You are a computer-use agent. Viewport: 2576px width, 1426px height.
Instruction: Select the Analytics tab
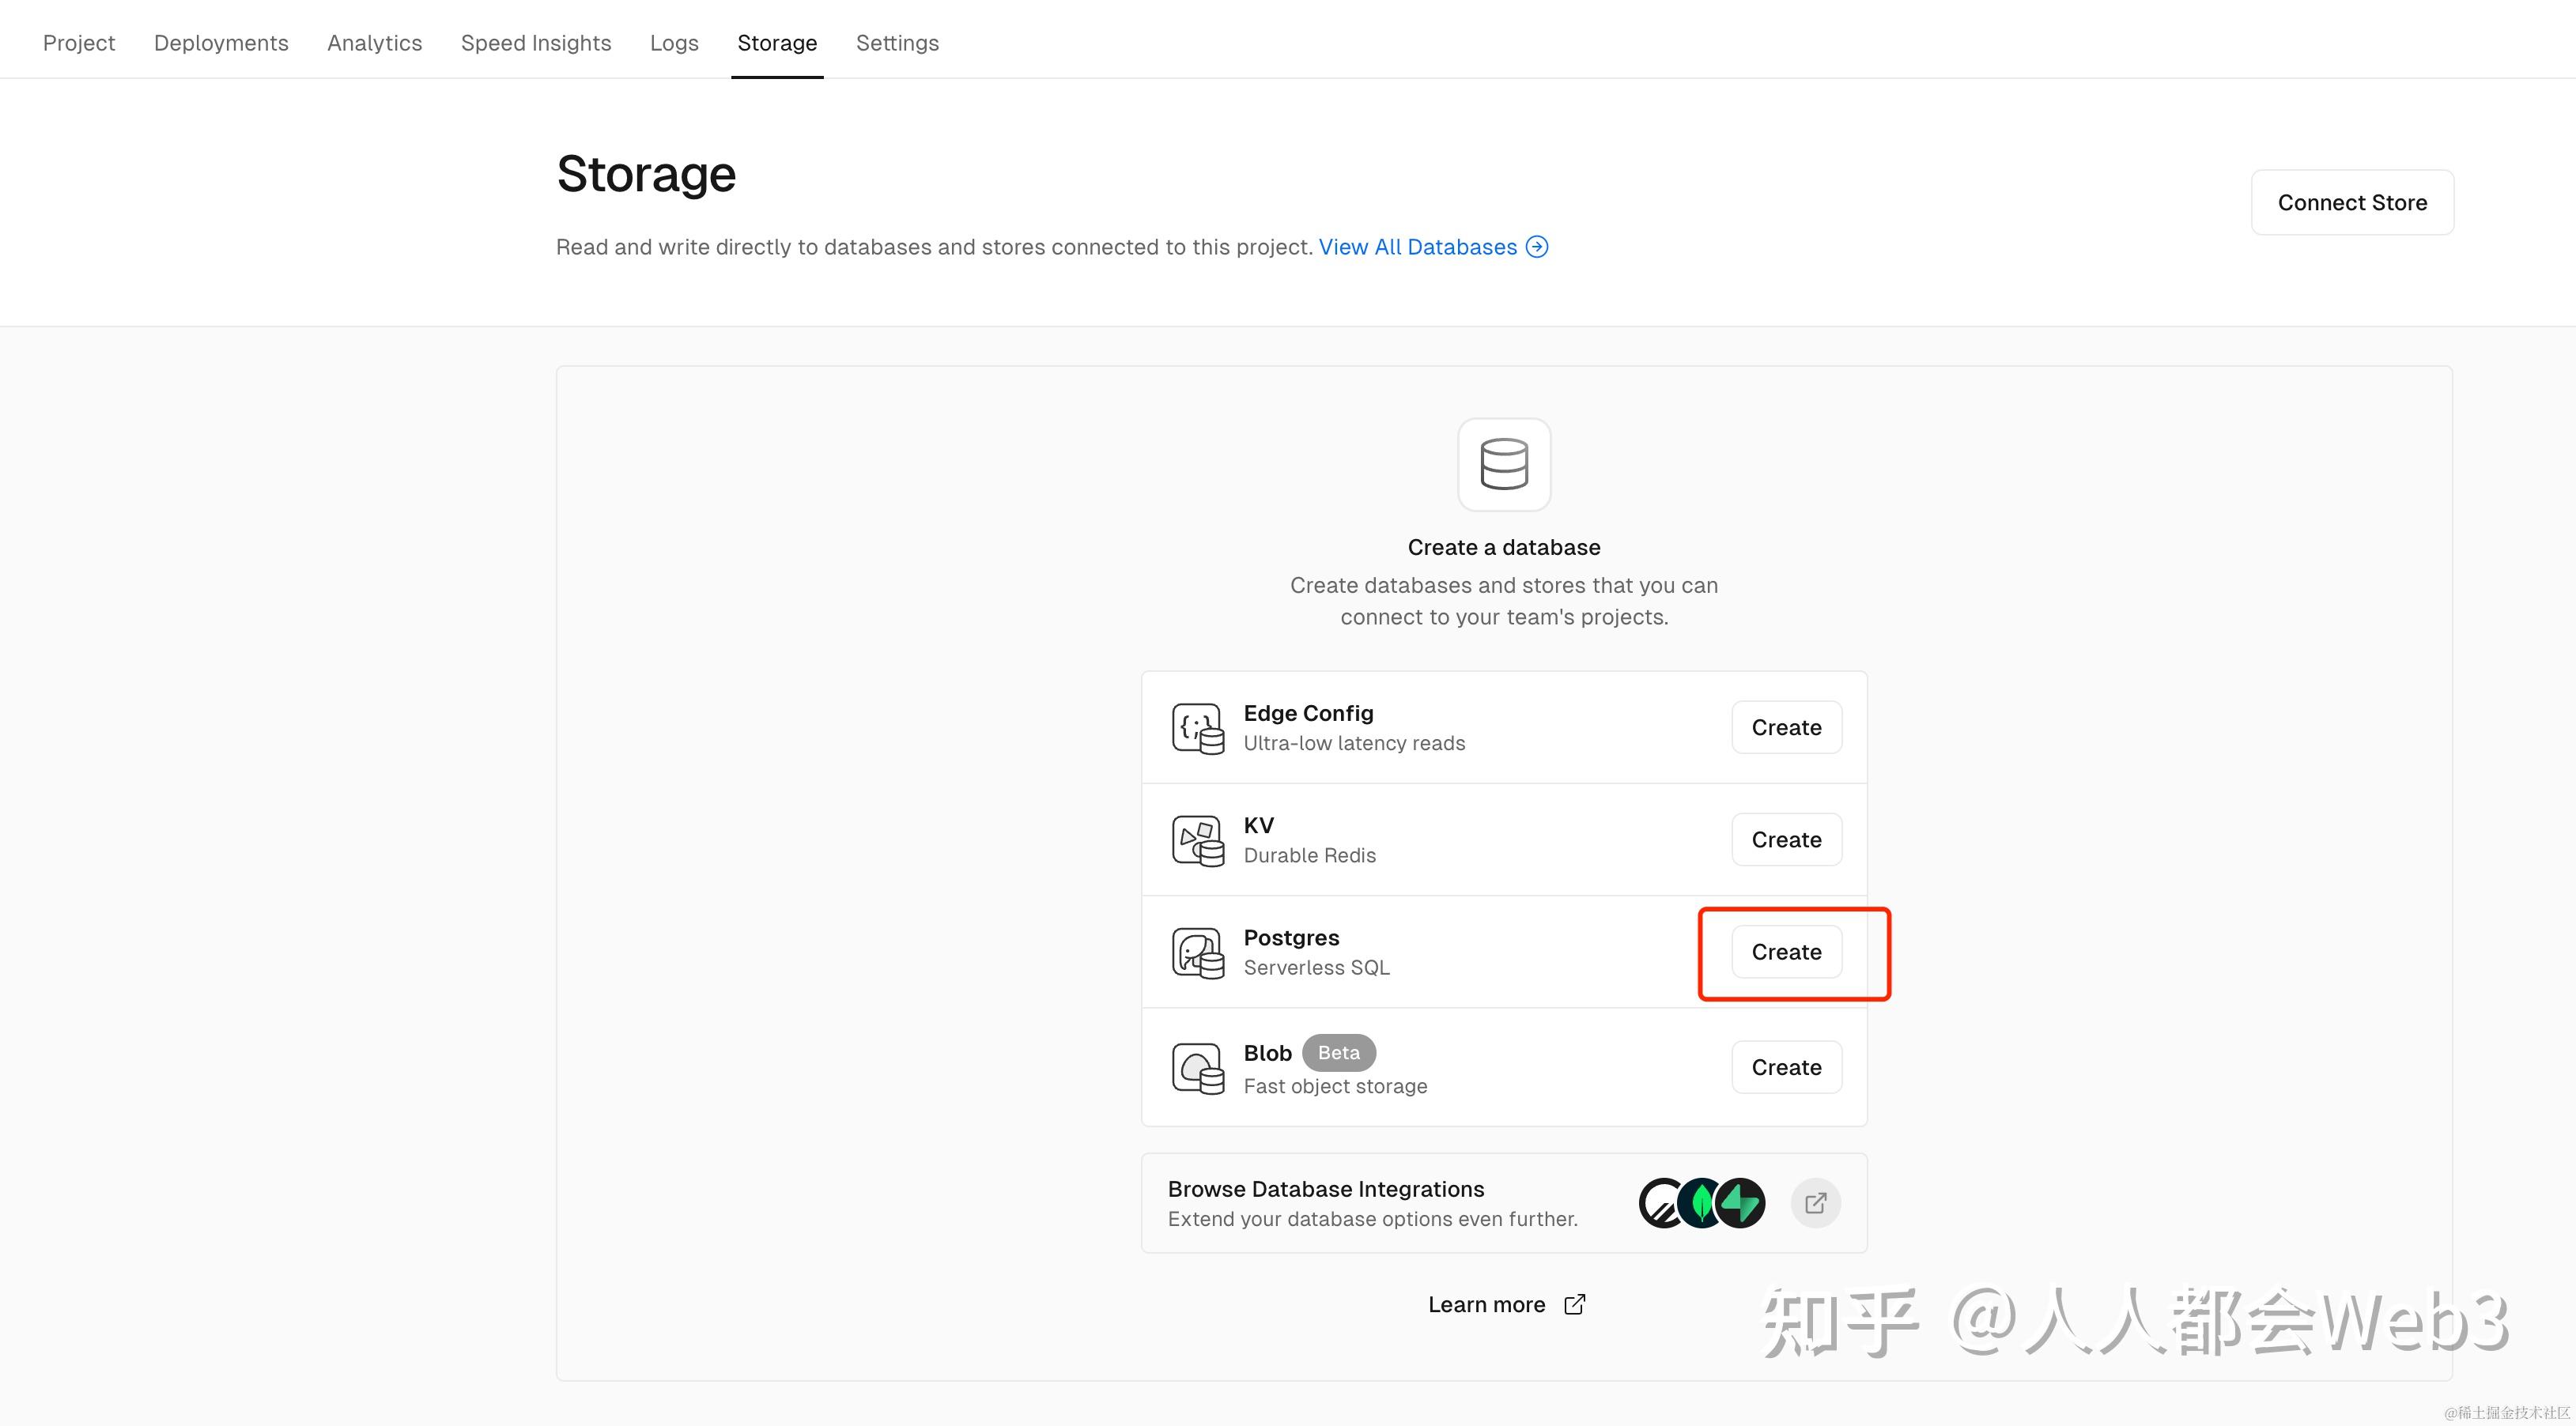[374, 43]
